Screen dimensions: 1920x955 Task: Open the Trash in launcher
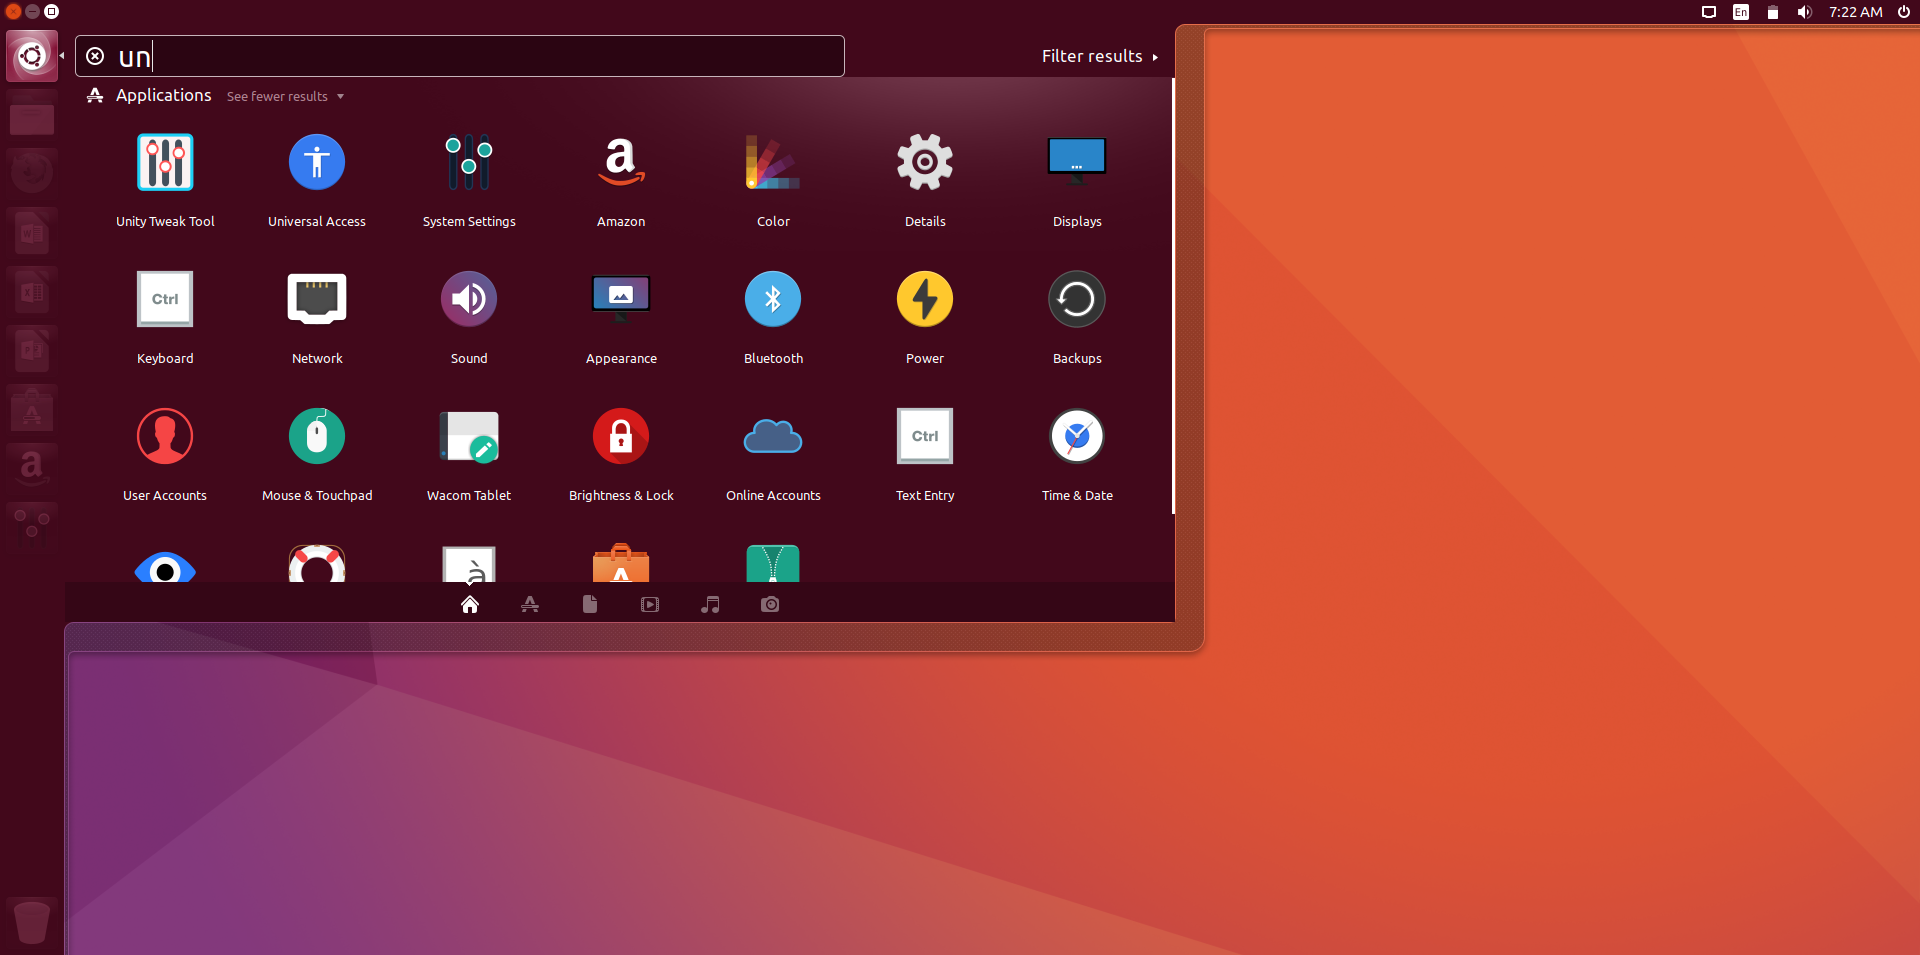(32, 922)
